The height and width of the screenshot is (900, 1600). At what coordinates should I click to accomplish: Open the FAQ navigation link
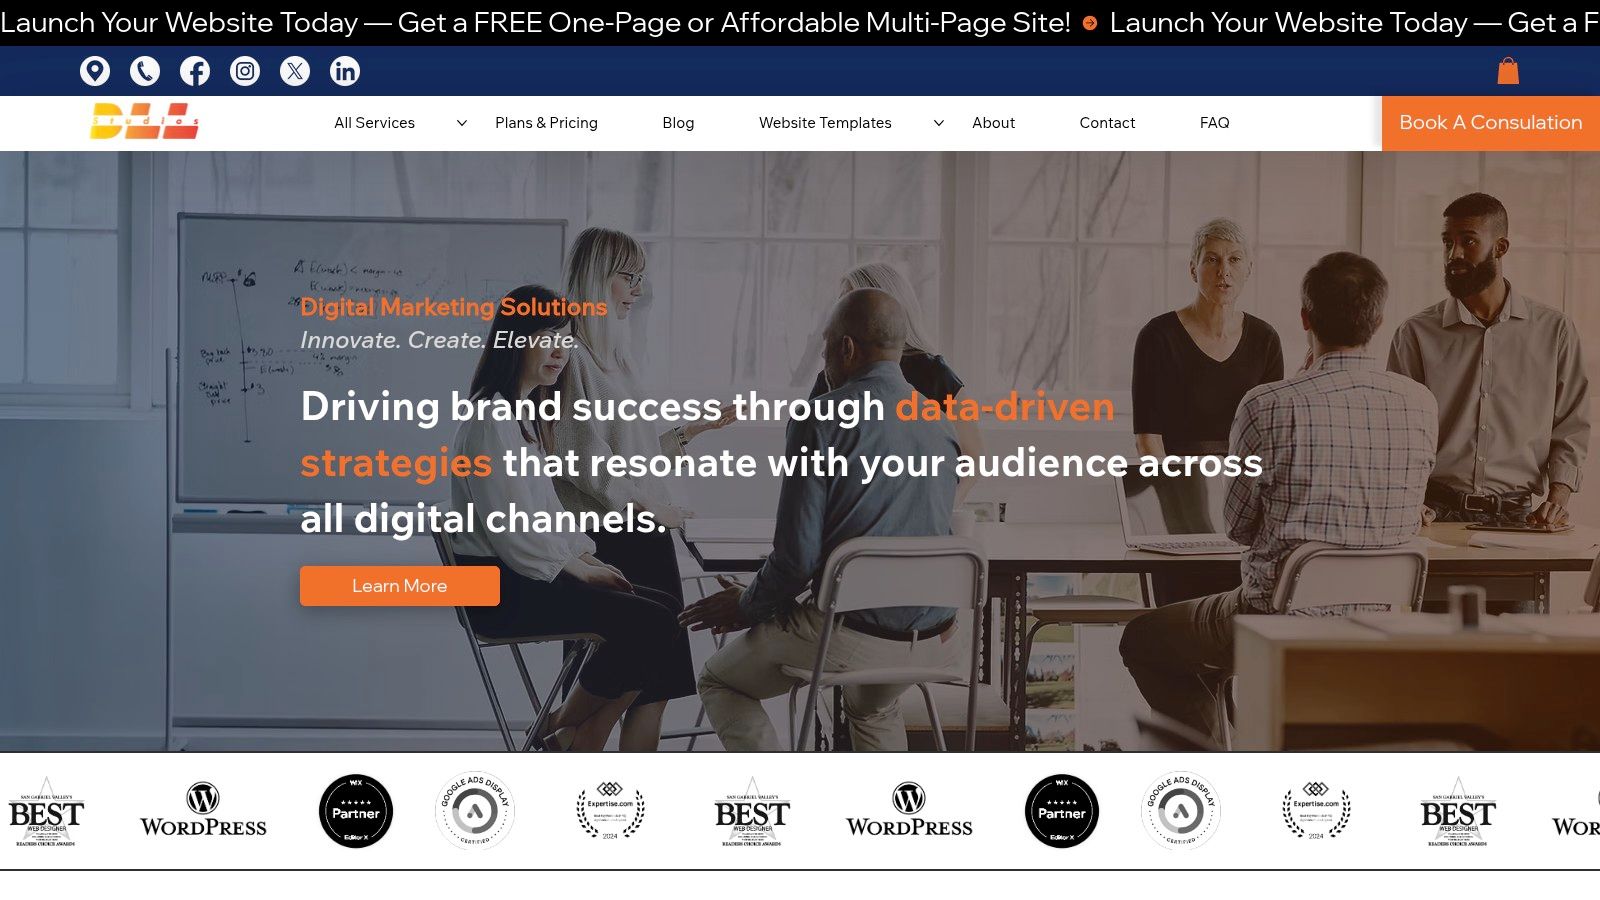pyautogui.click(x=1214, y=123)
